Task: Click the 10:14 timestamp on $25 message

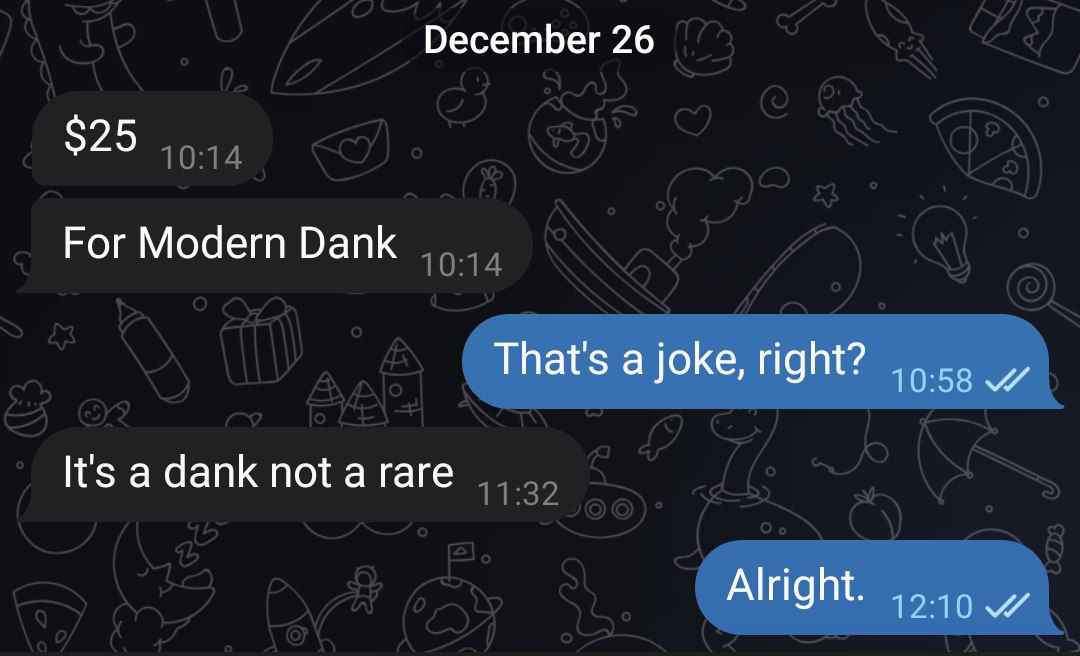Action: coord(201,158)
